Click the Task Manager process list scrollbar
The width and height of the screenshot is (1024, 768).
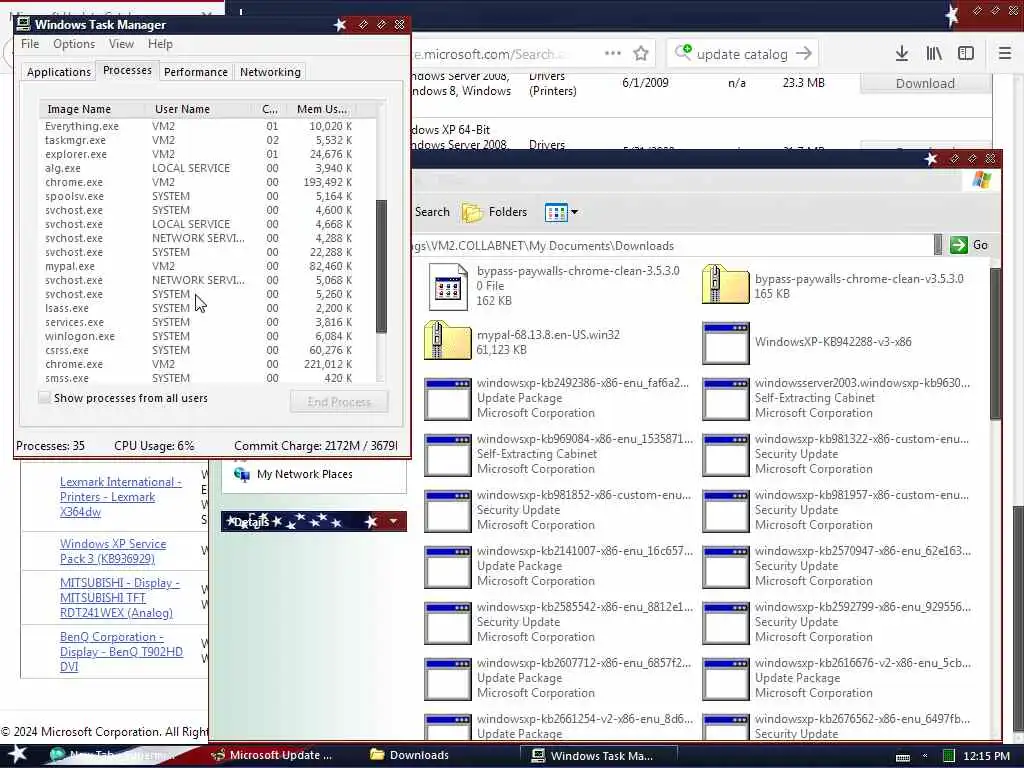pyautogui.click(x=381, y=266)
